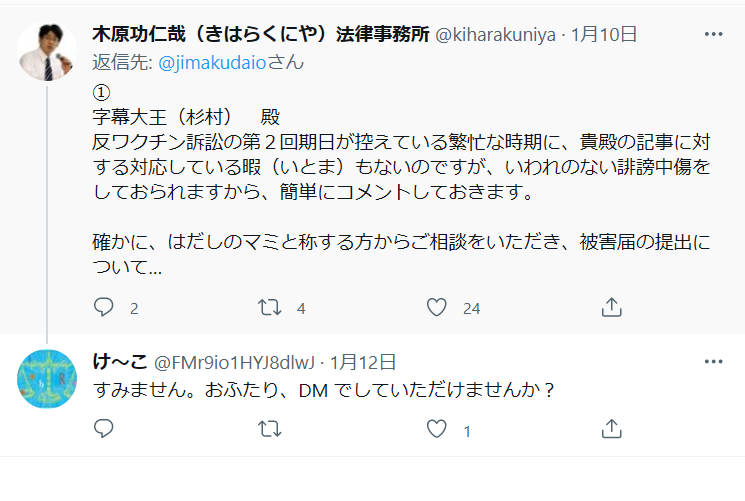The height and width of the screenshot is (501, 745).
Task: Like け〜こ's tweet with 1 like
Action: [436, 430]
